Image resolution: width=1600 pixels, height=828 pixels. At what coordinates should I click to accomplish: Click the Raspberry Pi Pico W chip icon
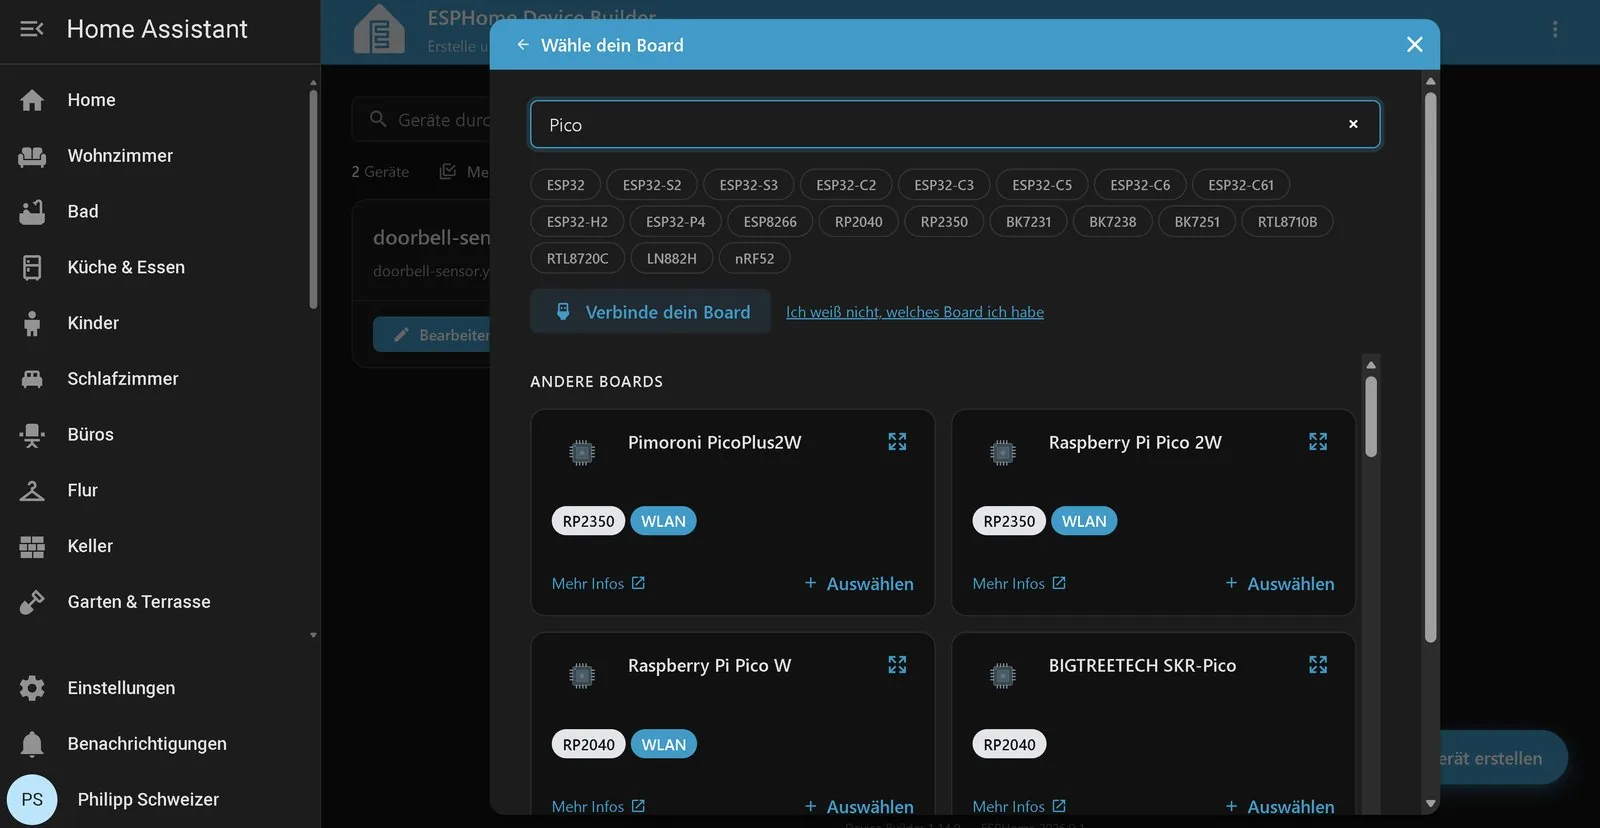coord(582,676)
